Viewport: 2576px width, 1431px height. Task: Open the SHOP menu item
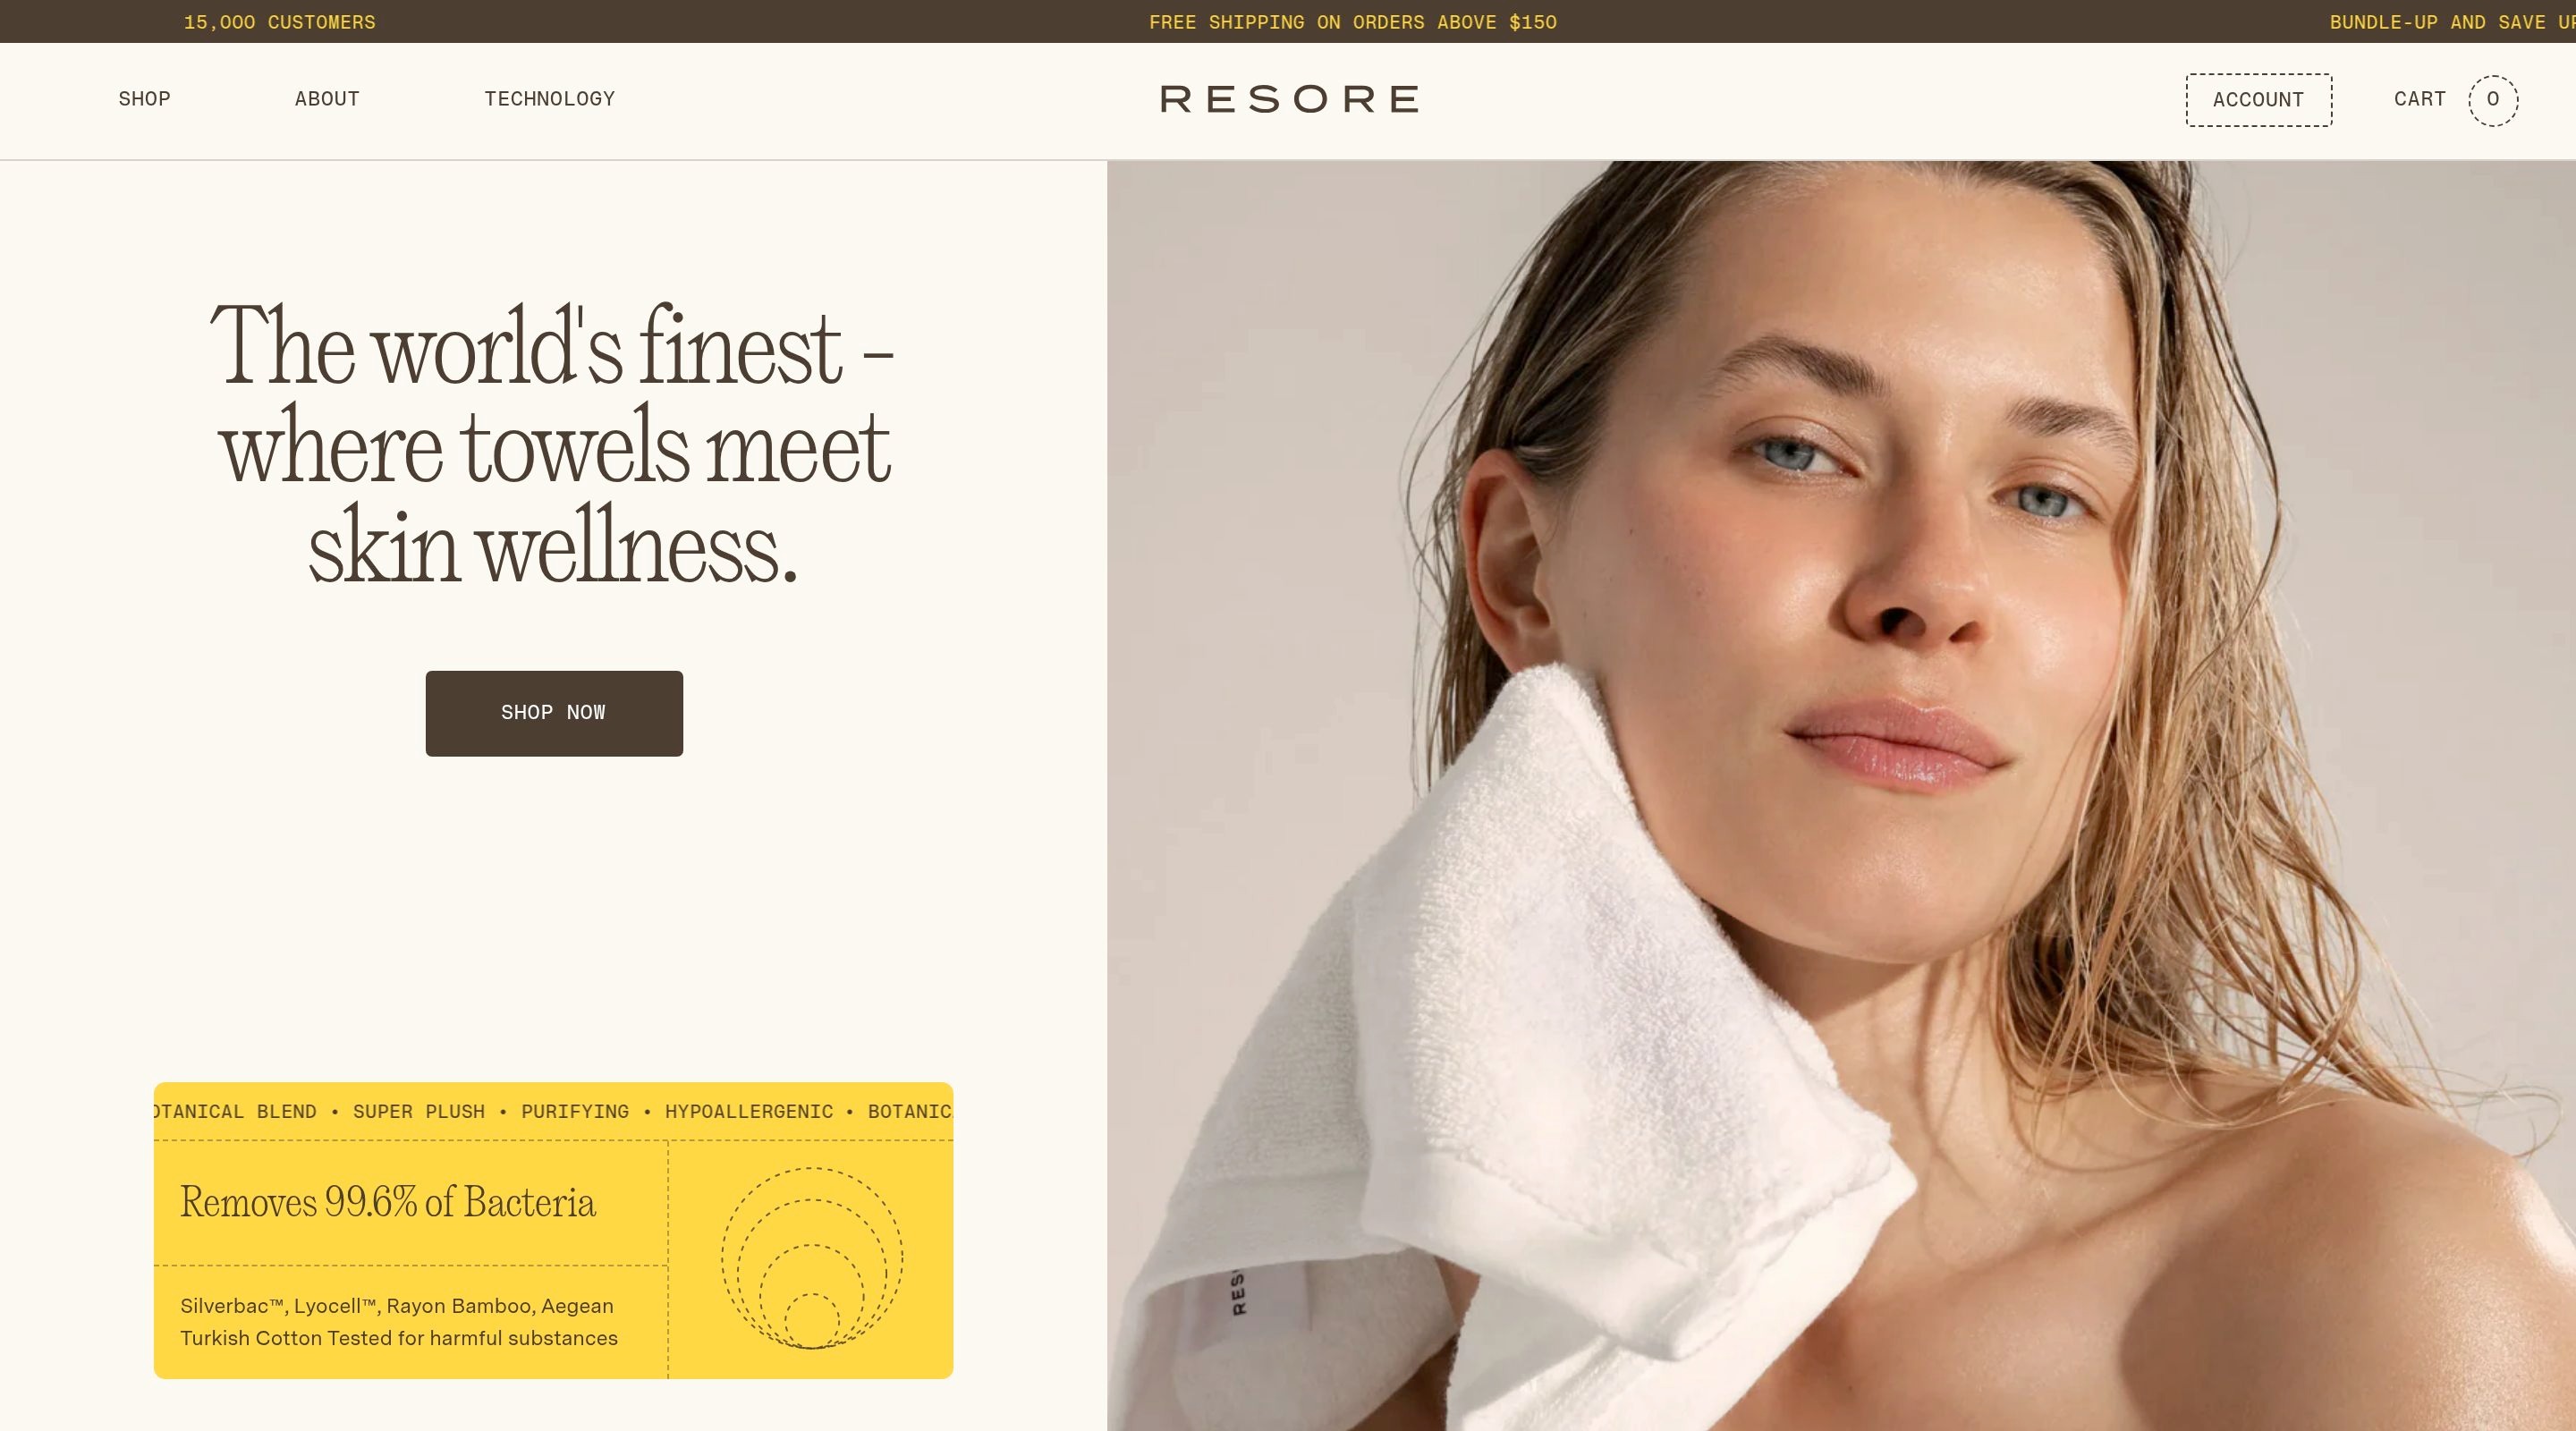144,99
